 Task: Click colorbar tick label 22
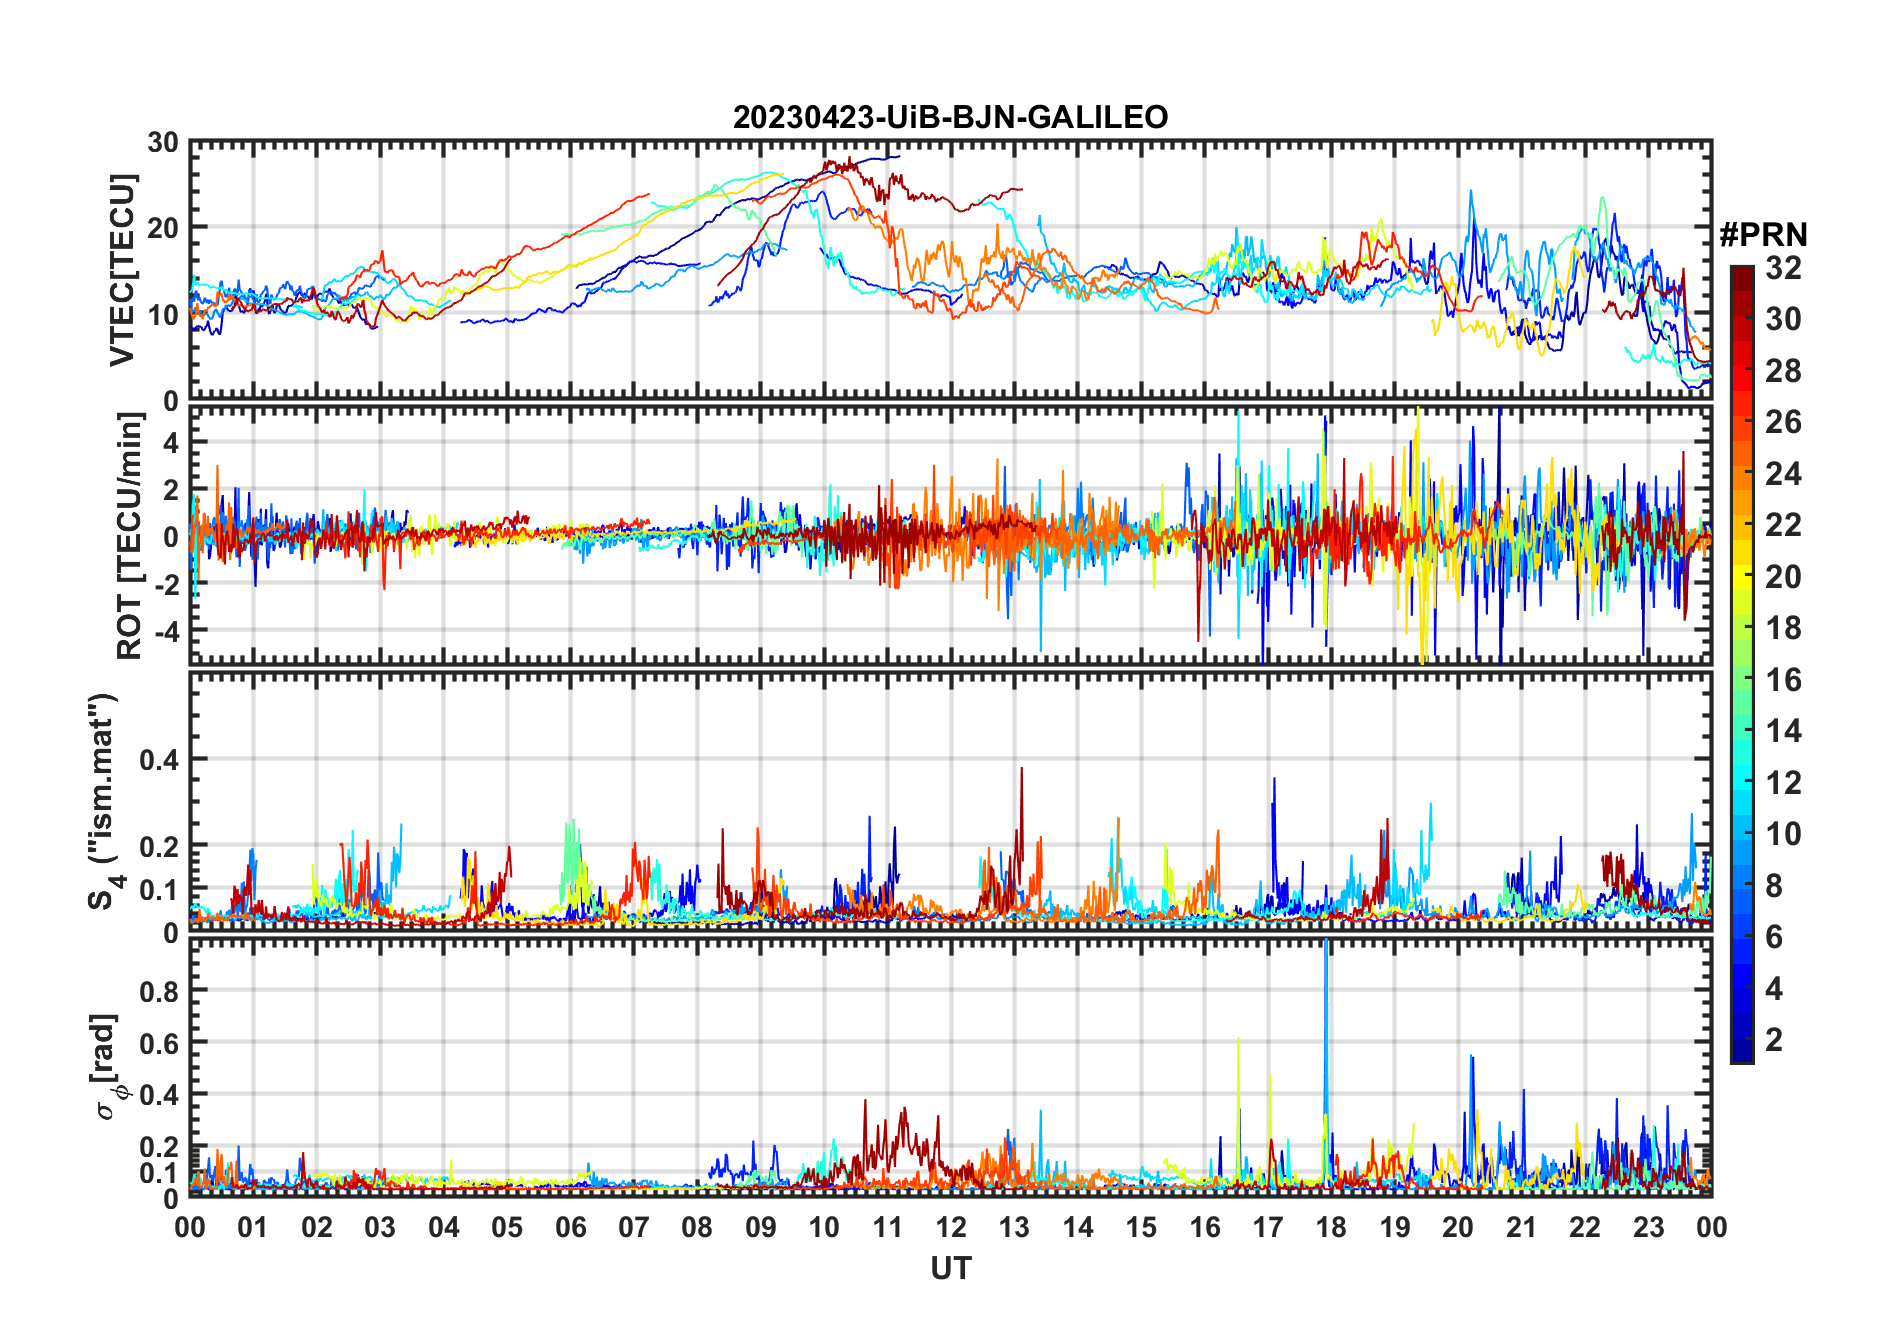coord(1783,524)
